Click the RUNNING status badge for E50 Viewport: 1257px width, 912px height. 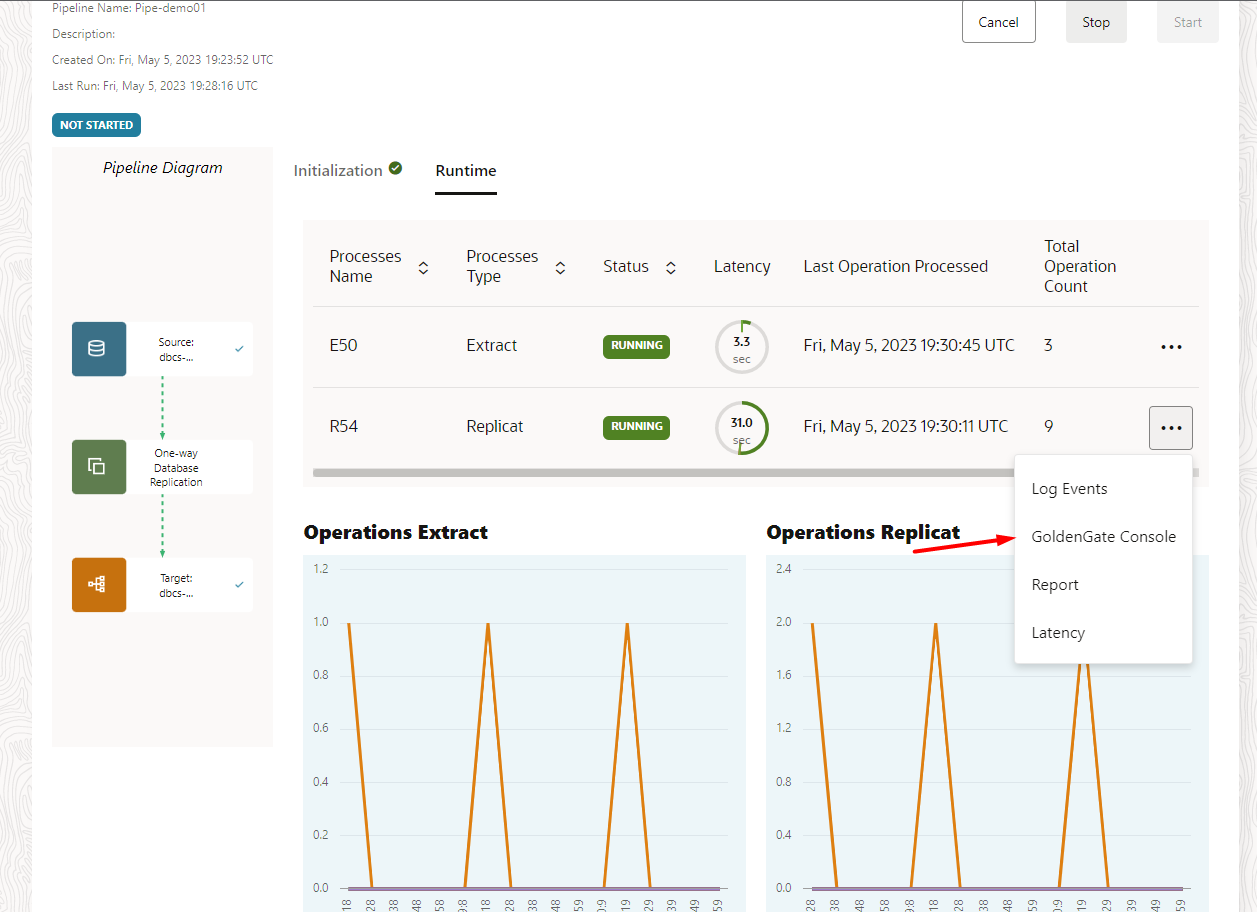(x=636, y=346)
